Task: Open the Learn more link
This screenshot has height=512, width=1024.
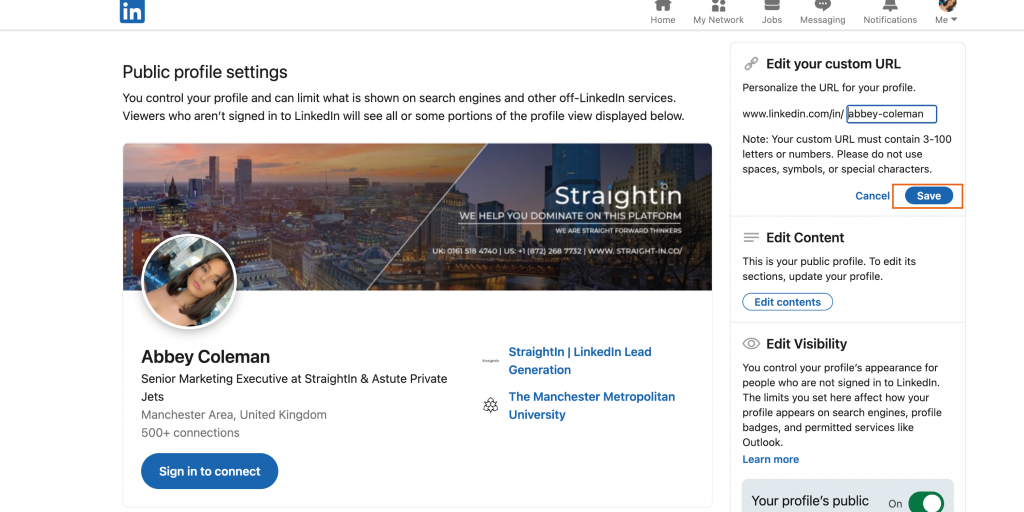Action: [770, 459]
